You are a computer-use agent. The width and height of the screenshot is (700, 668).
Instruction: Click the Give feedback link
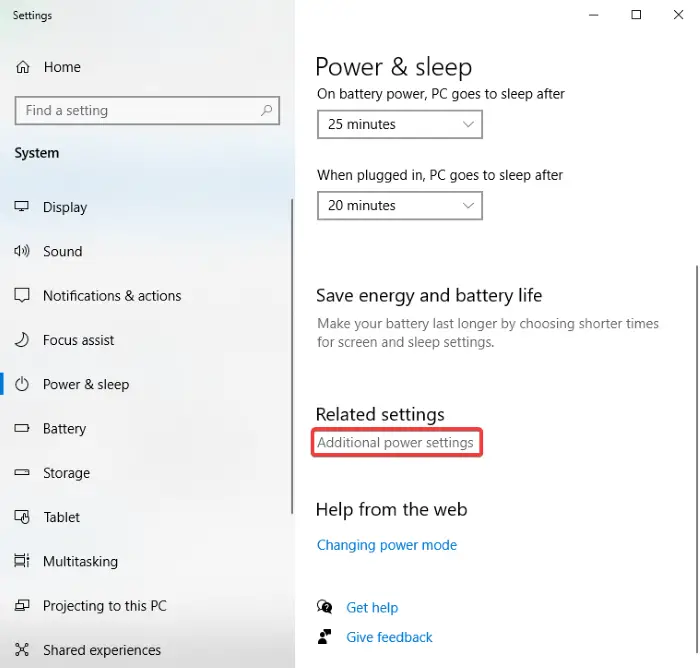(389, 637)
